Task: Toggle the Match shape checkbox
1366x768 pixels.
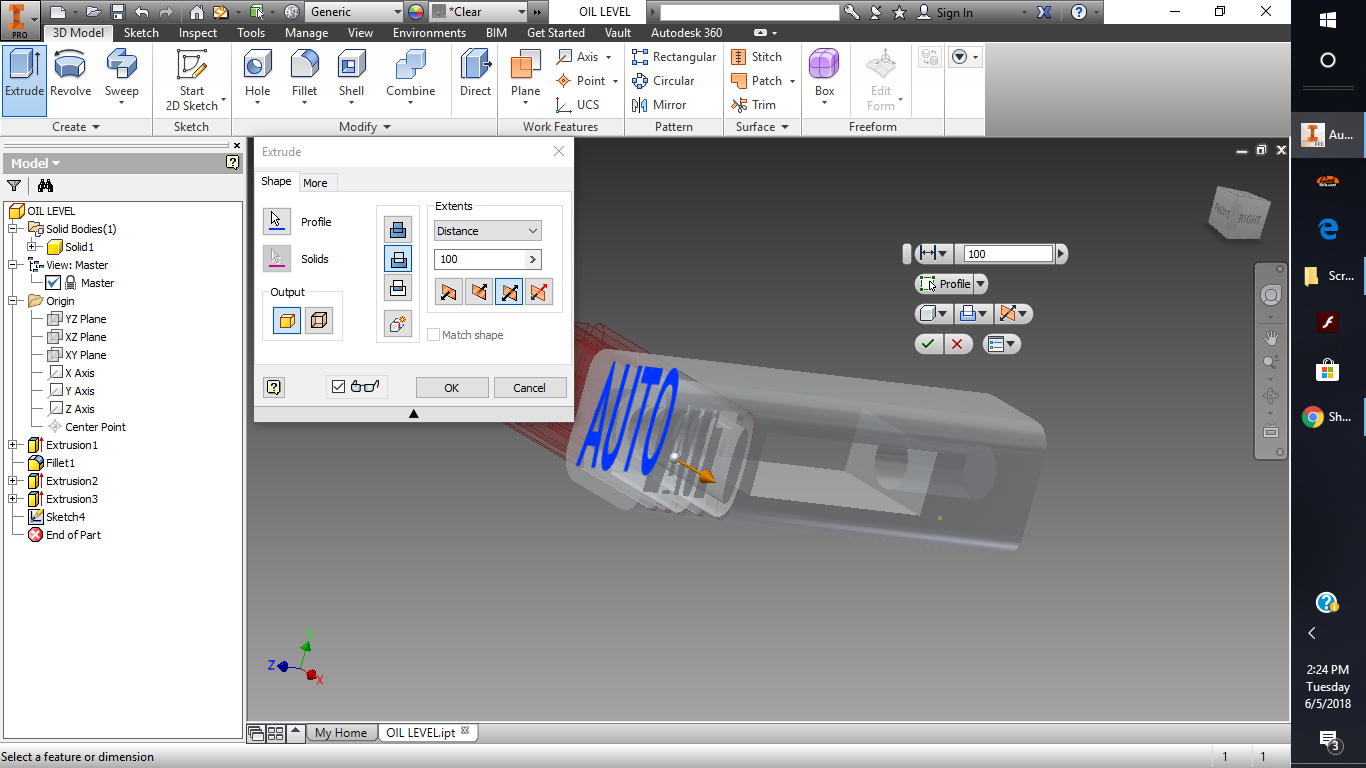Action: point(433,335)
